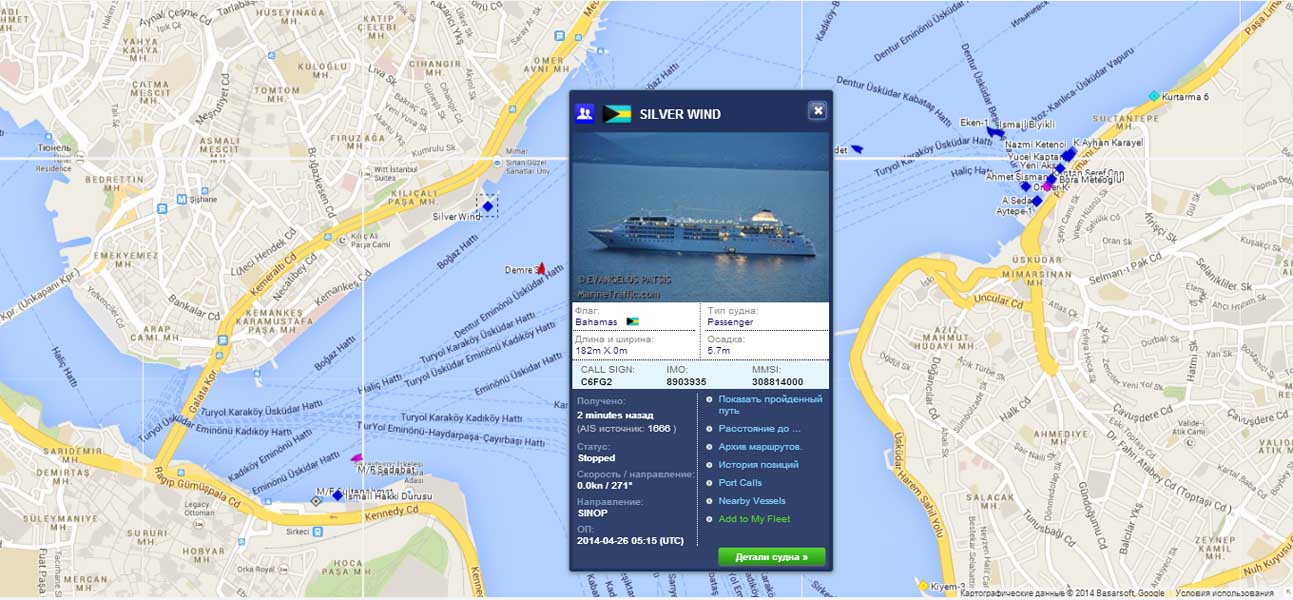Select the magenta vessel marker near Sadabat
Viewport: 1293px width, 600px height.
pos(356,458)
